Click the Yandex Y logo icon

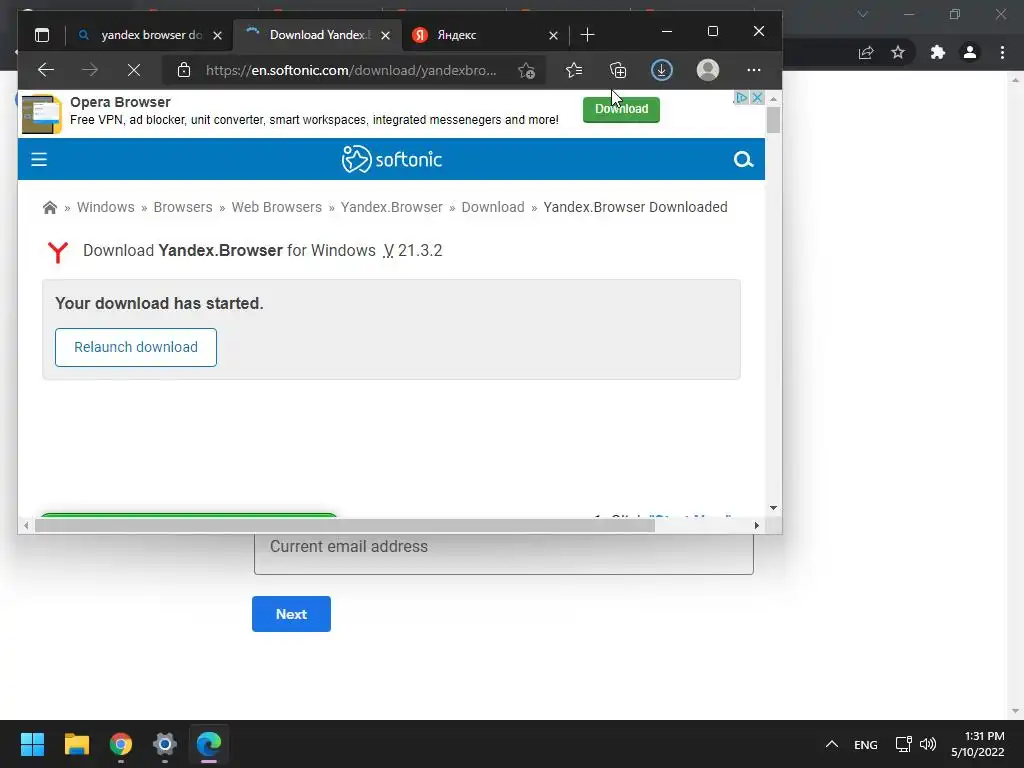(58, 251)
